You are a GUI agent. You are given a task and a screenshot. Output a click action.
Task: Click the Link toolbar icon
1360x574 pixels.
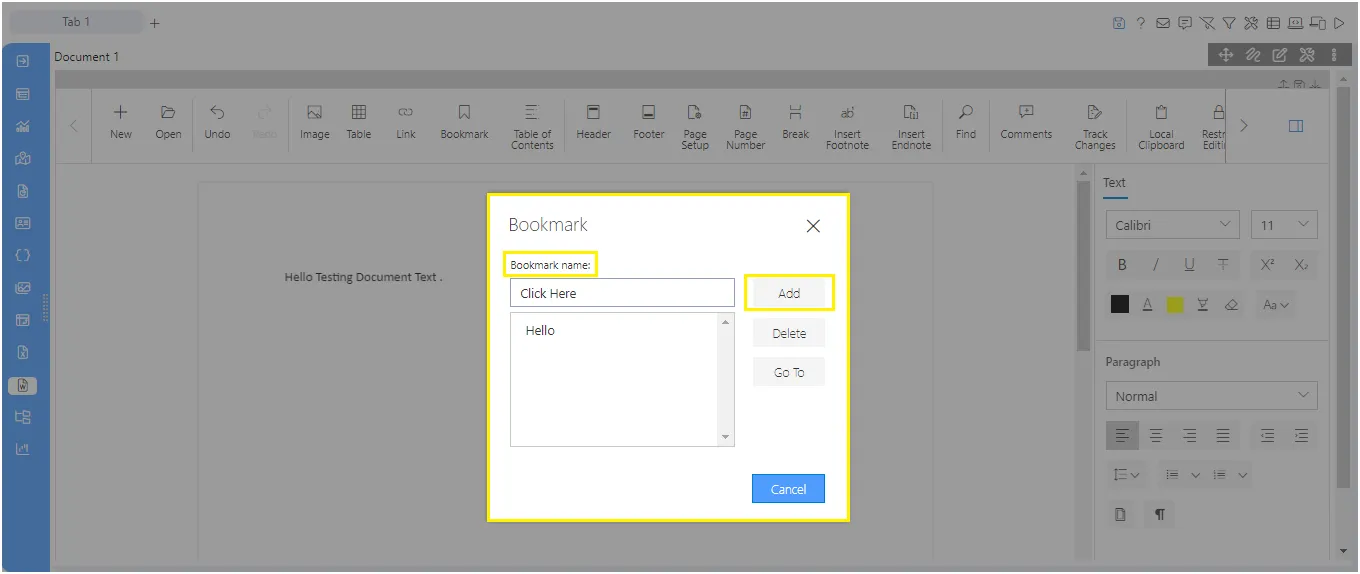pos(405,124)
